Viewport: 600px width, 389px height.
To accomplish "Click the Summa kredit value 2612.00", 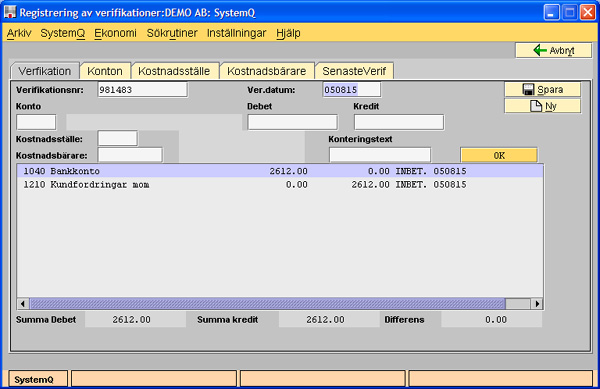I will pyautogui.click(x=329, y=319).
